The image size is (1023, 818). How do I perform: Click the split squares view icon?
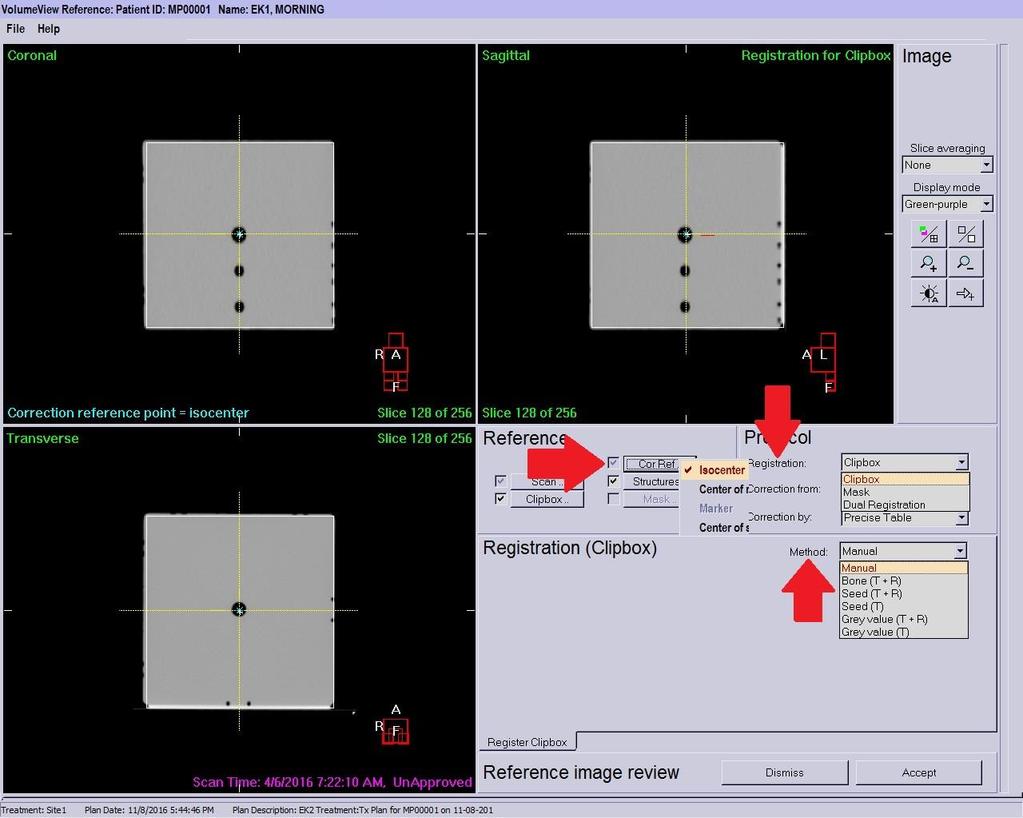click(x=966, y=234)
